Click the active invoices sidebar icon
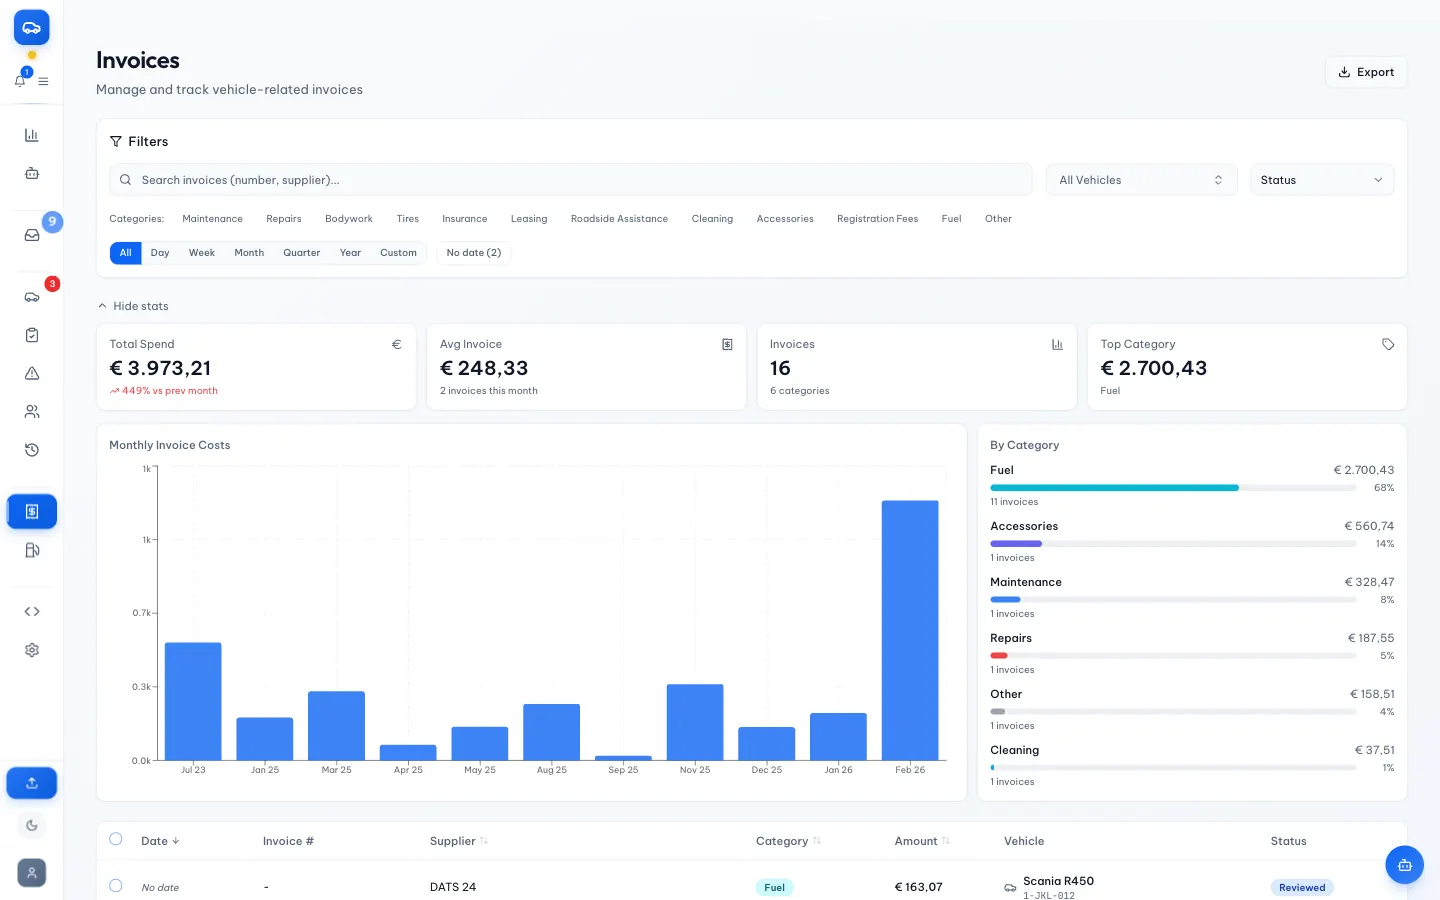The height and width of the screenshot is (900, 1440). [32, 511]
